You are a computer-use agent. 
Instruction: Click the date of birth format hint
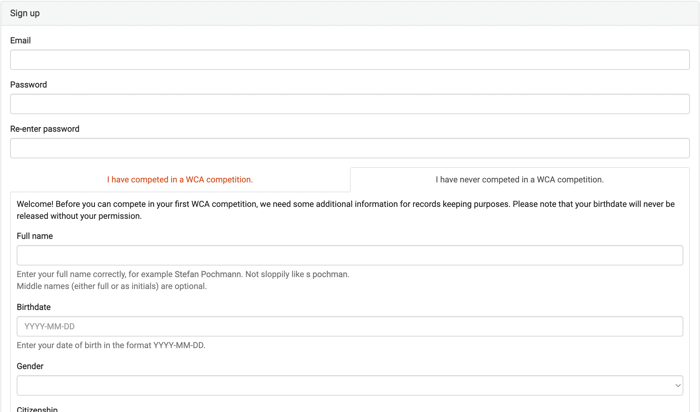tap(111, 345)
